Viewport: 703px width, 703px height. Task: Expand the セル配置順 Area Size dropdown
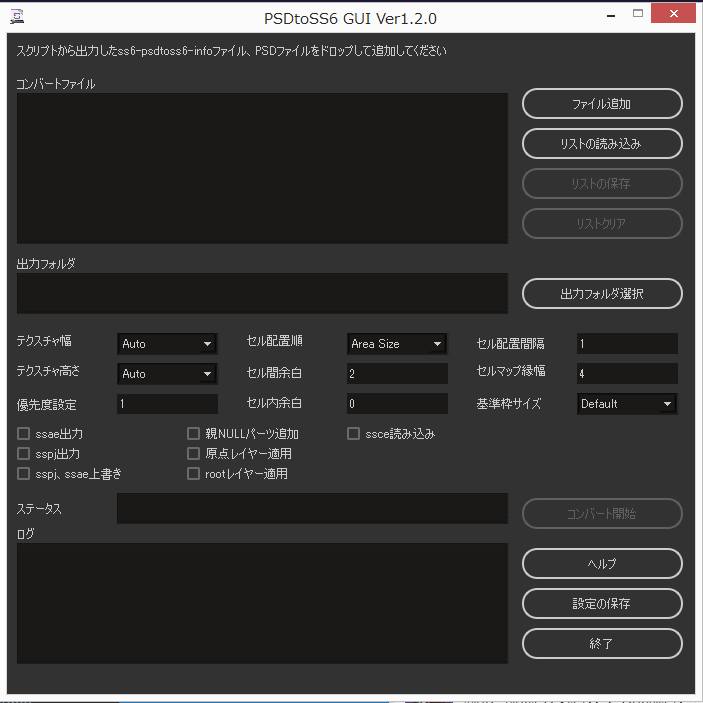coord(397,344)
